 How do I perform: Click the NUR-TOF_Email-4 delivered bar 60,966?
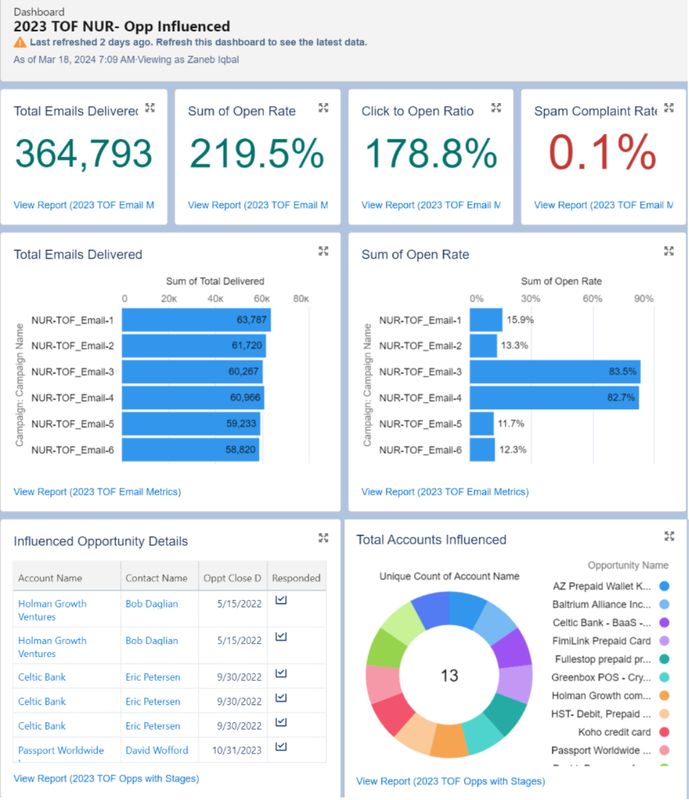[x=193, y=397]
